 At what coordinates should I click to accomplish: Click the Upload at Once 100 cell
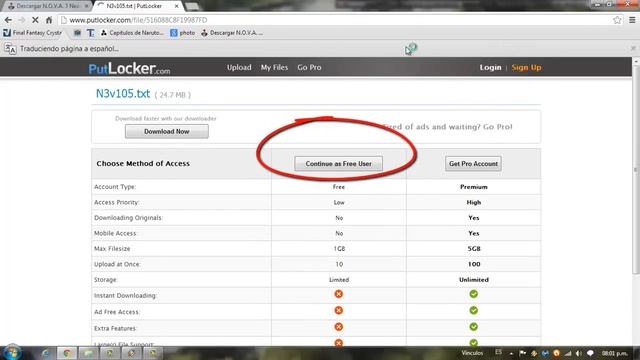pyautogui.click(x=473, y=264)
